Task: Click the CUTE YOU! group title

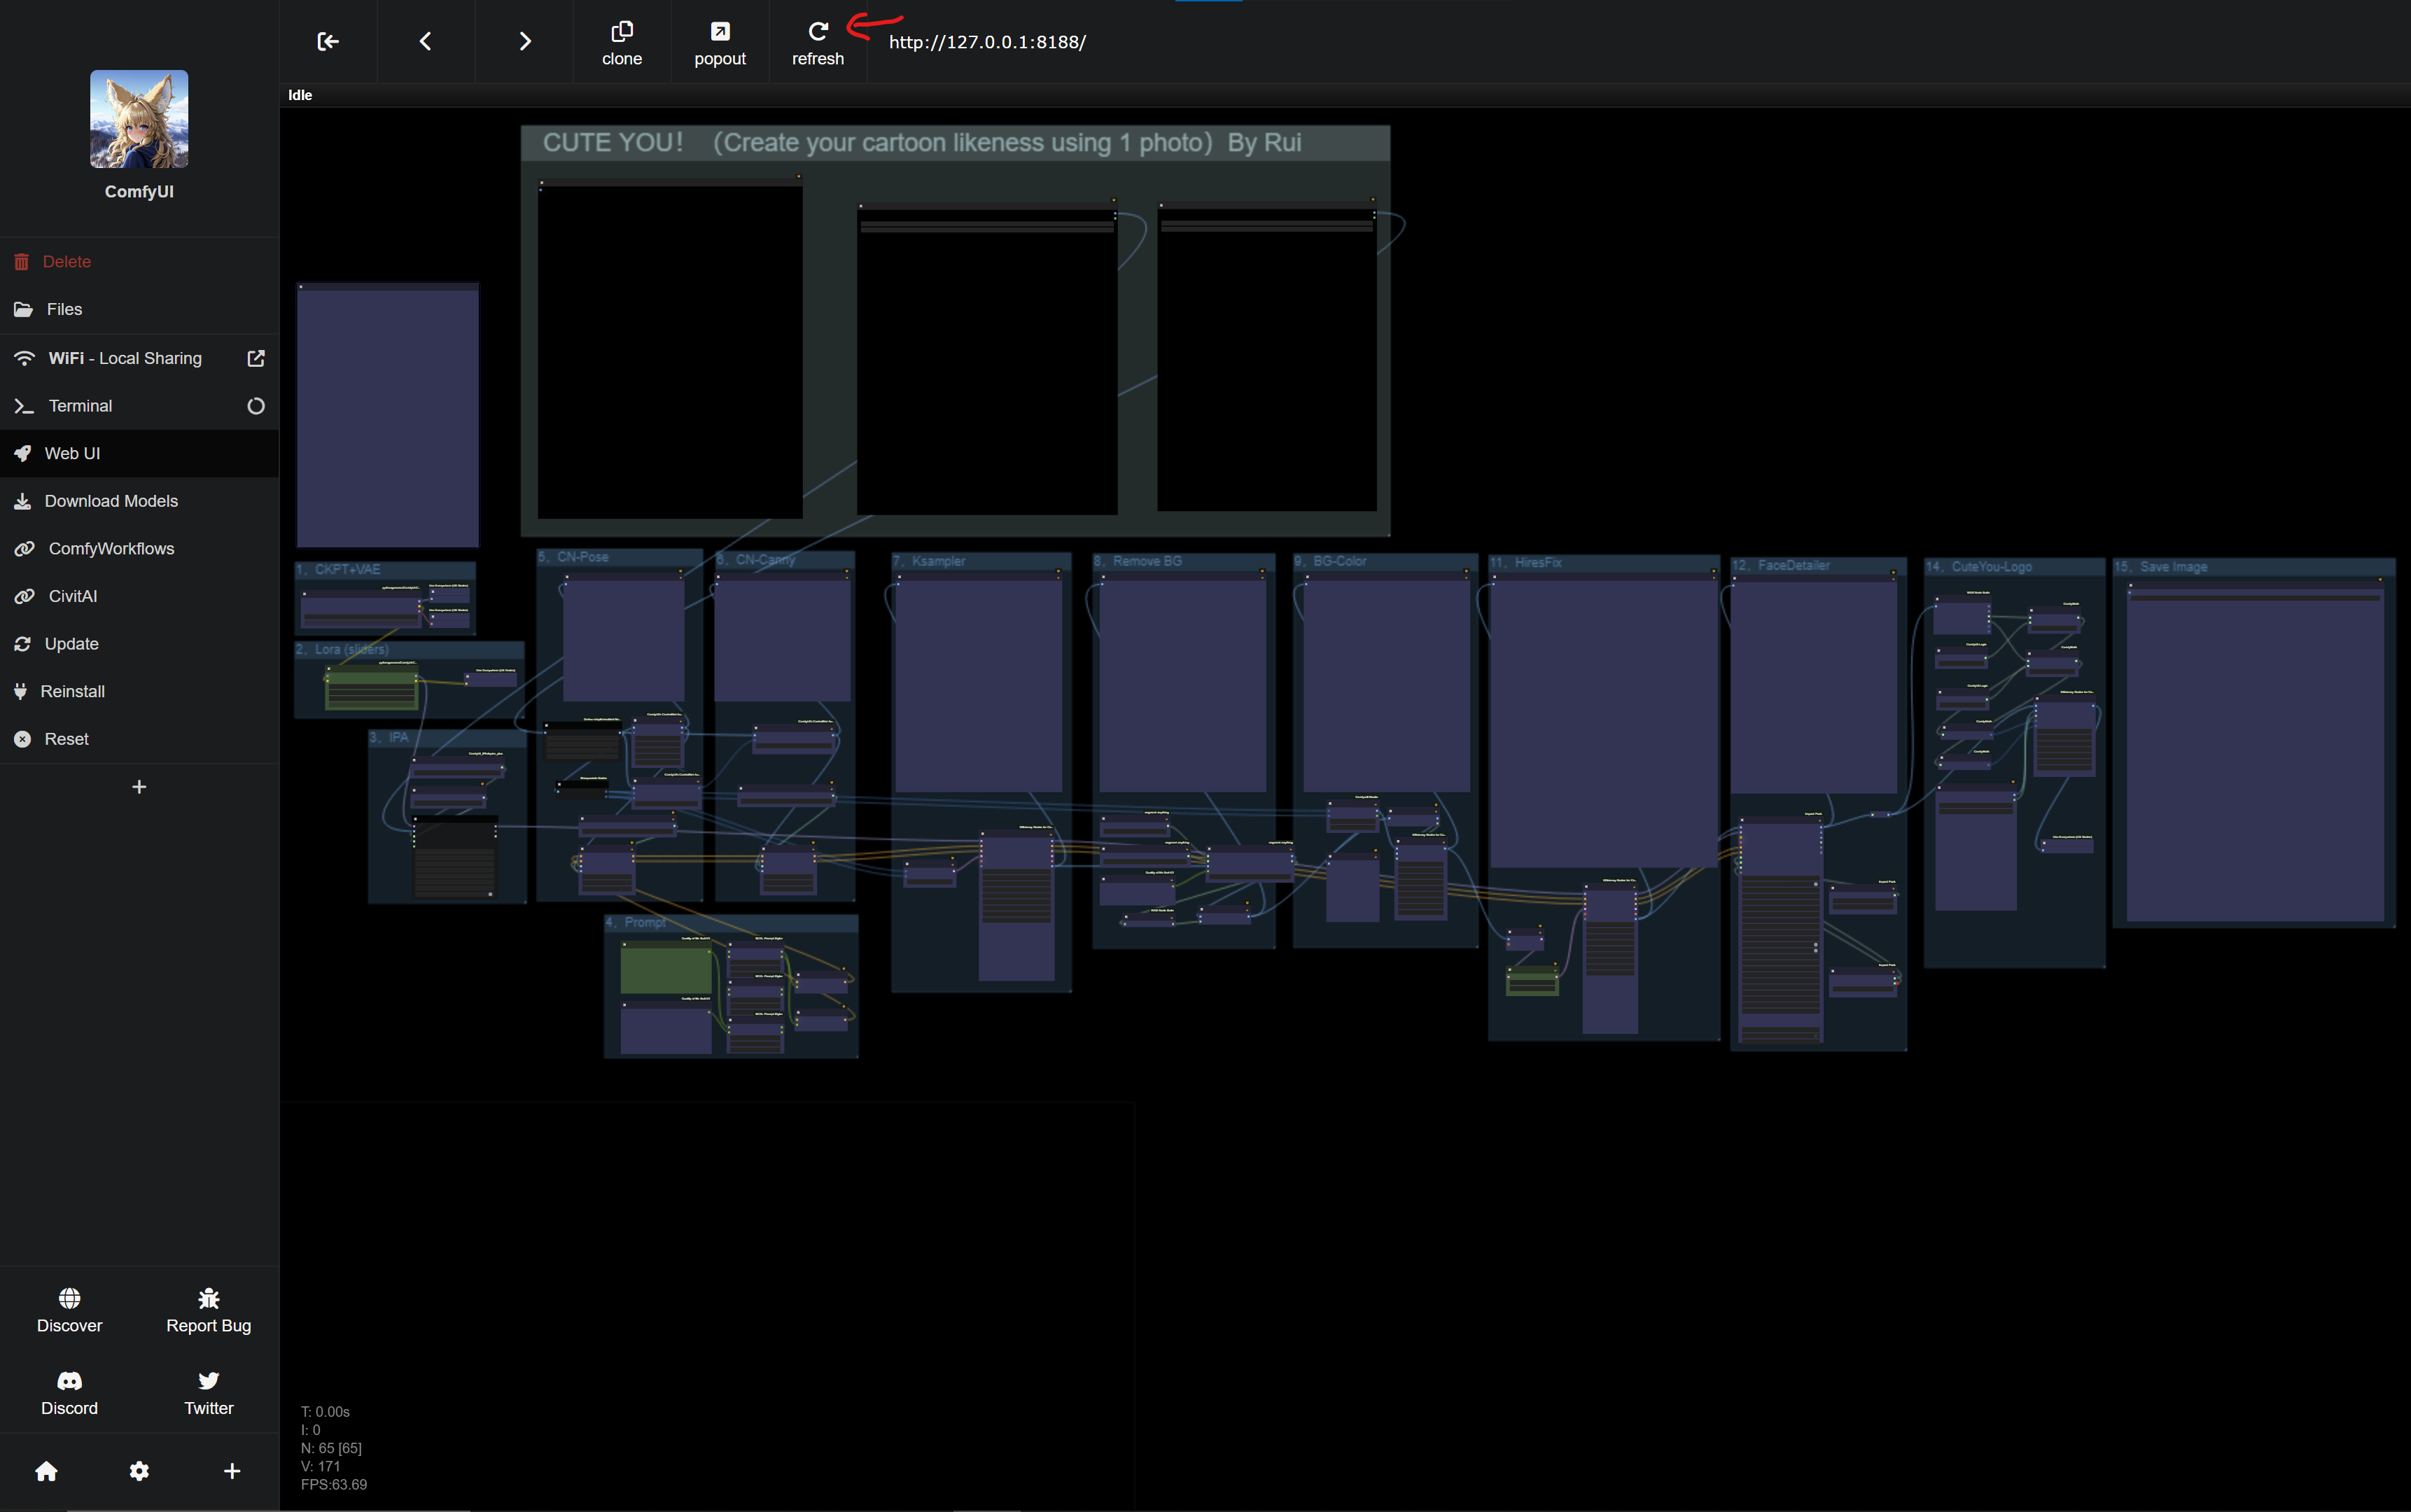Action: coord(922,143)
